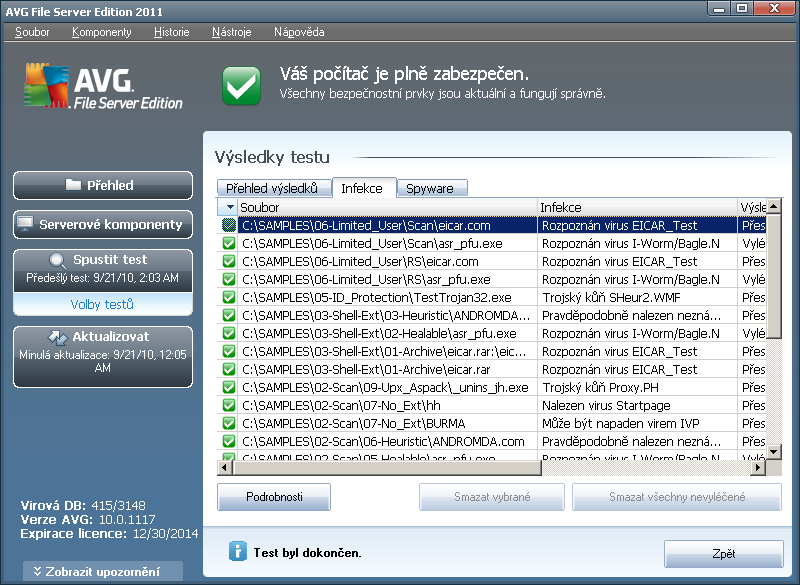Expand Zobrazit upozornění notifications

(x=103, y=571)
